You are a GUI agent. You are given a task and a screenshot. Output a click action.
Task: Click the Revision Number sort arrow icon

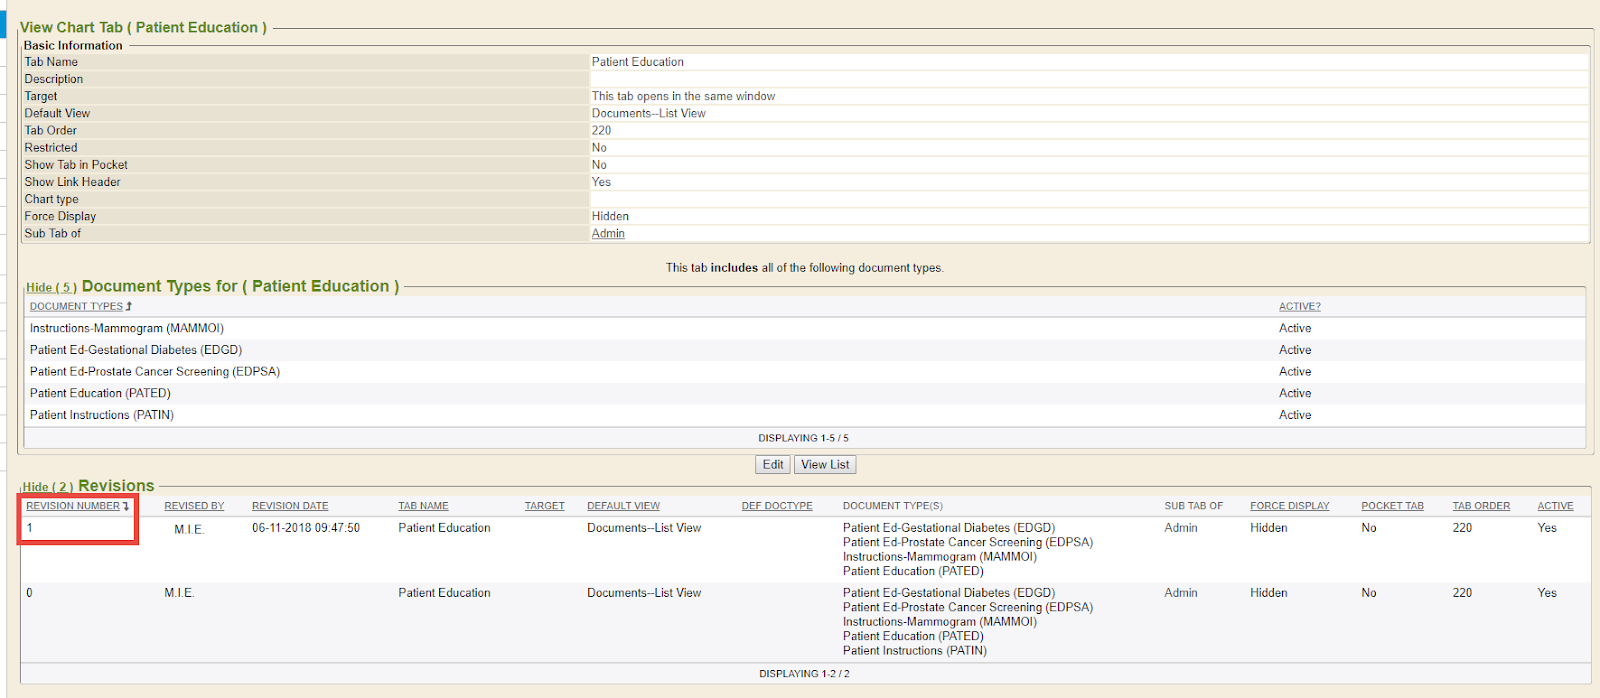(x=126, y=506)
